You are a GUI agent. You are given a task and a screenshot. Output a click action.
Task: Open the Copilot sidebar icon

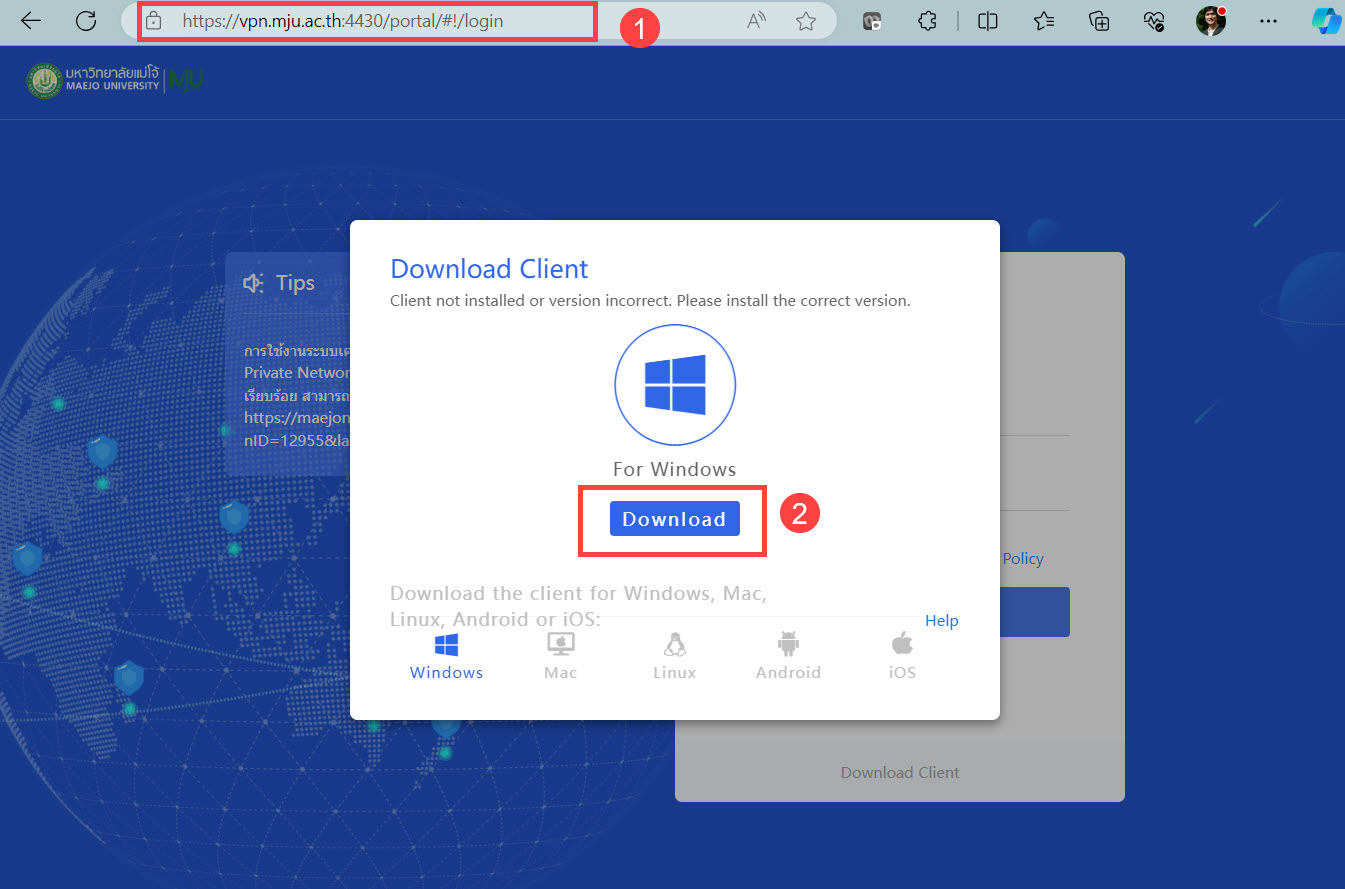point(1324,21)
